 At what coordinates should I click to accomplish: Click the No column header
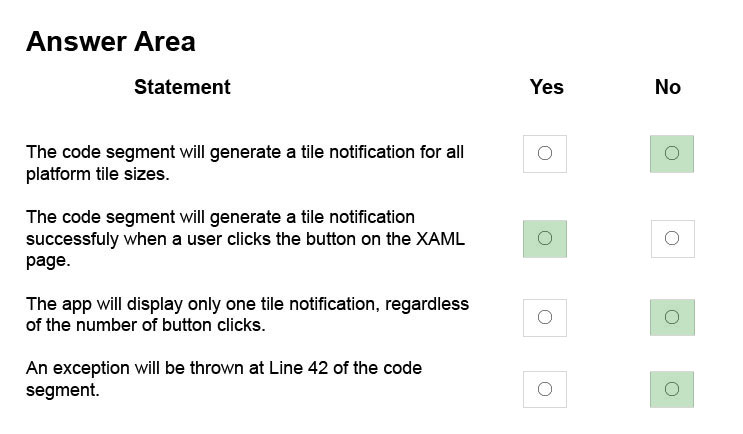[668, 87]
